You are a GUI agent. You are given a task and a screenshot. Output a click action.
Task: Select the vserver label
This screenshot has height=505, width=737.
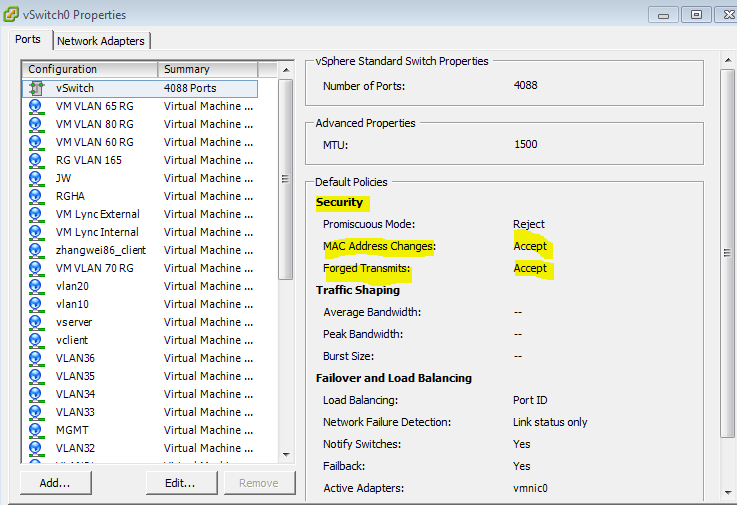(x=74, y=322)
